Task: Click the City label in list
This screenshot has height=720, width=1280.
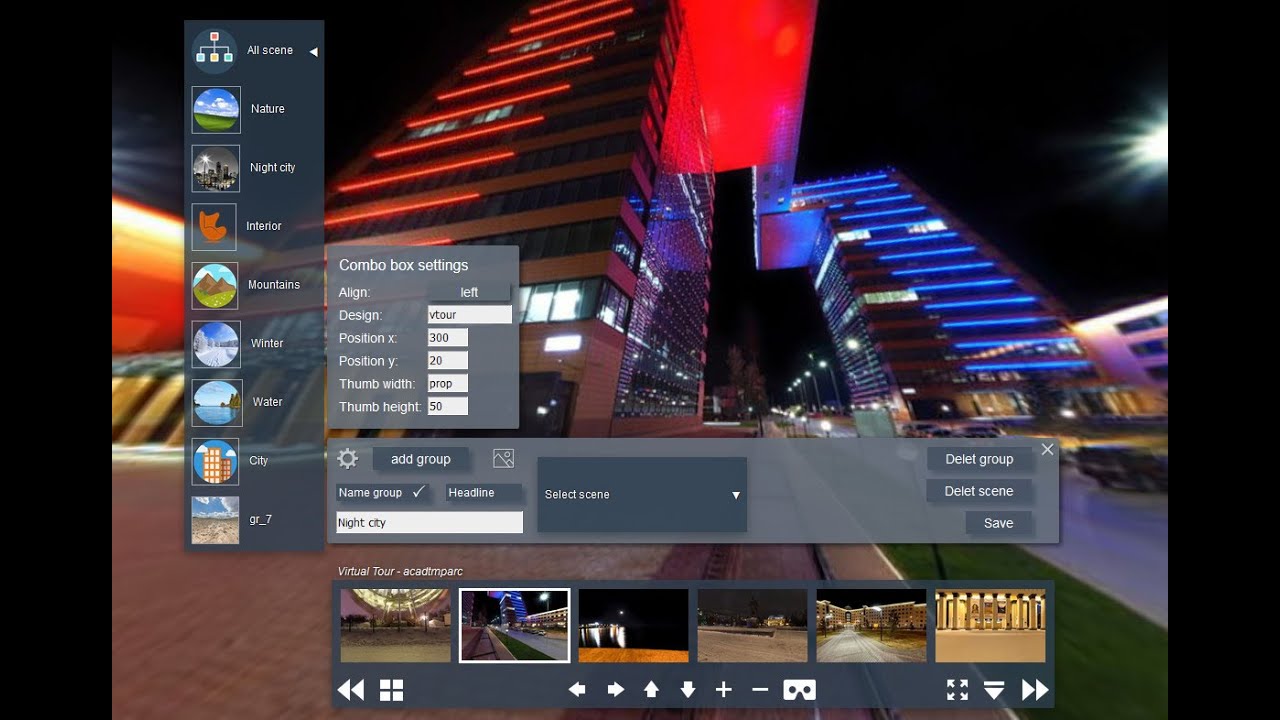Action: point(259,461)
